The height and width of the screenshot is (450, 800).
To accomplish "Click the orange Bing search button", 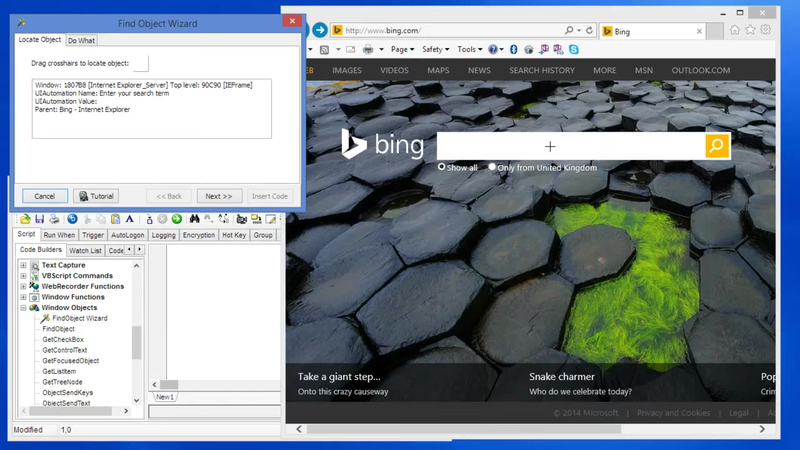I will (717, 146).
